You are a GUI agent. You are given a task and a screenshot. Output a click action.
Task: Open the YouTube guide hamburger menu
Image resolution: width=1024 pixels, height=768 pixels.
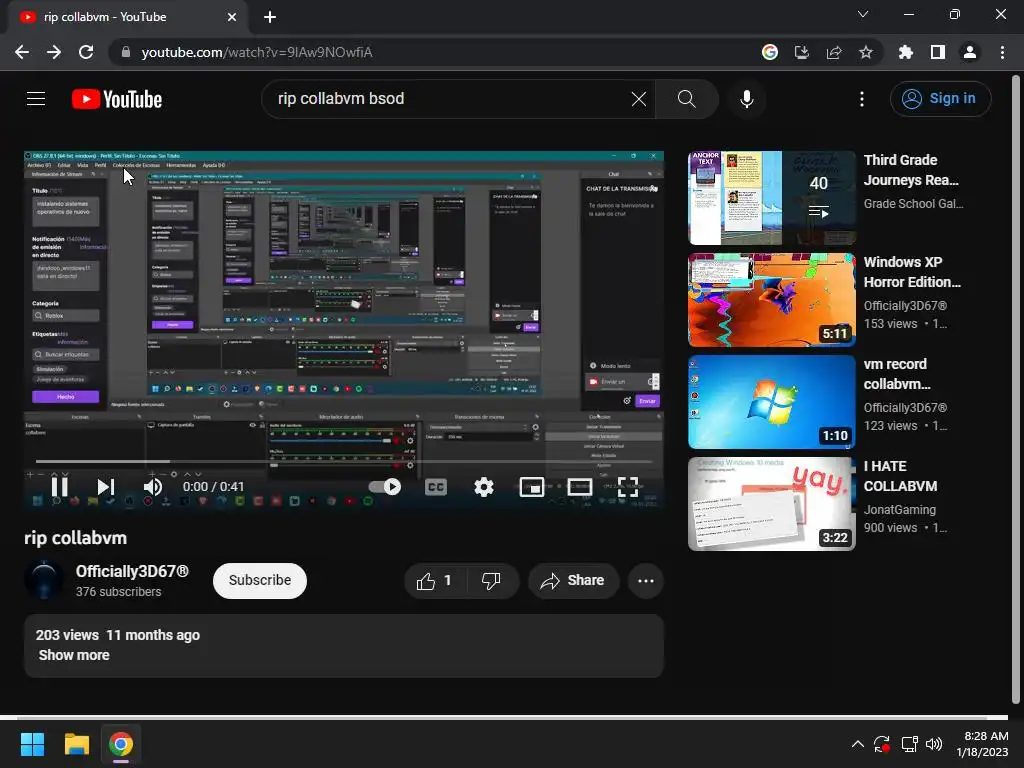click(36, 99)
